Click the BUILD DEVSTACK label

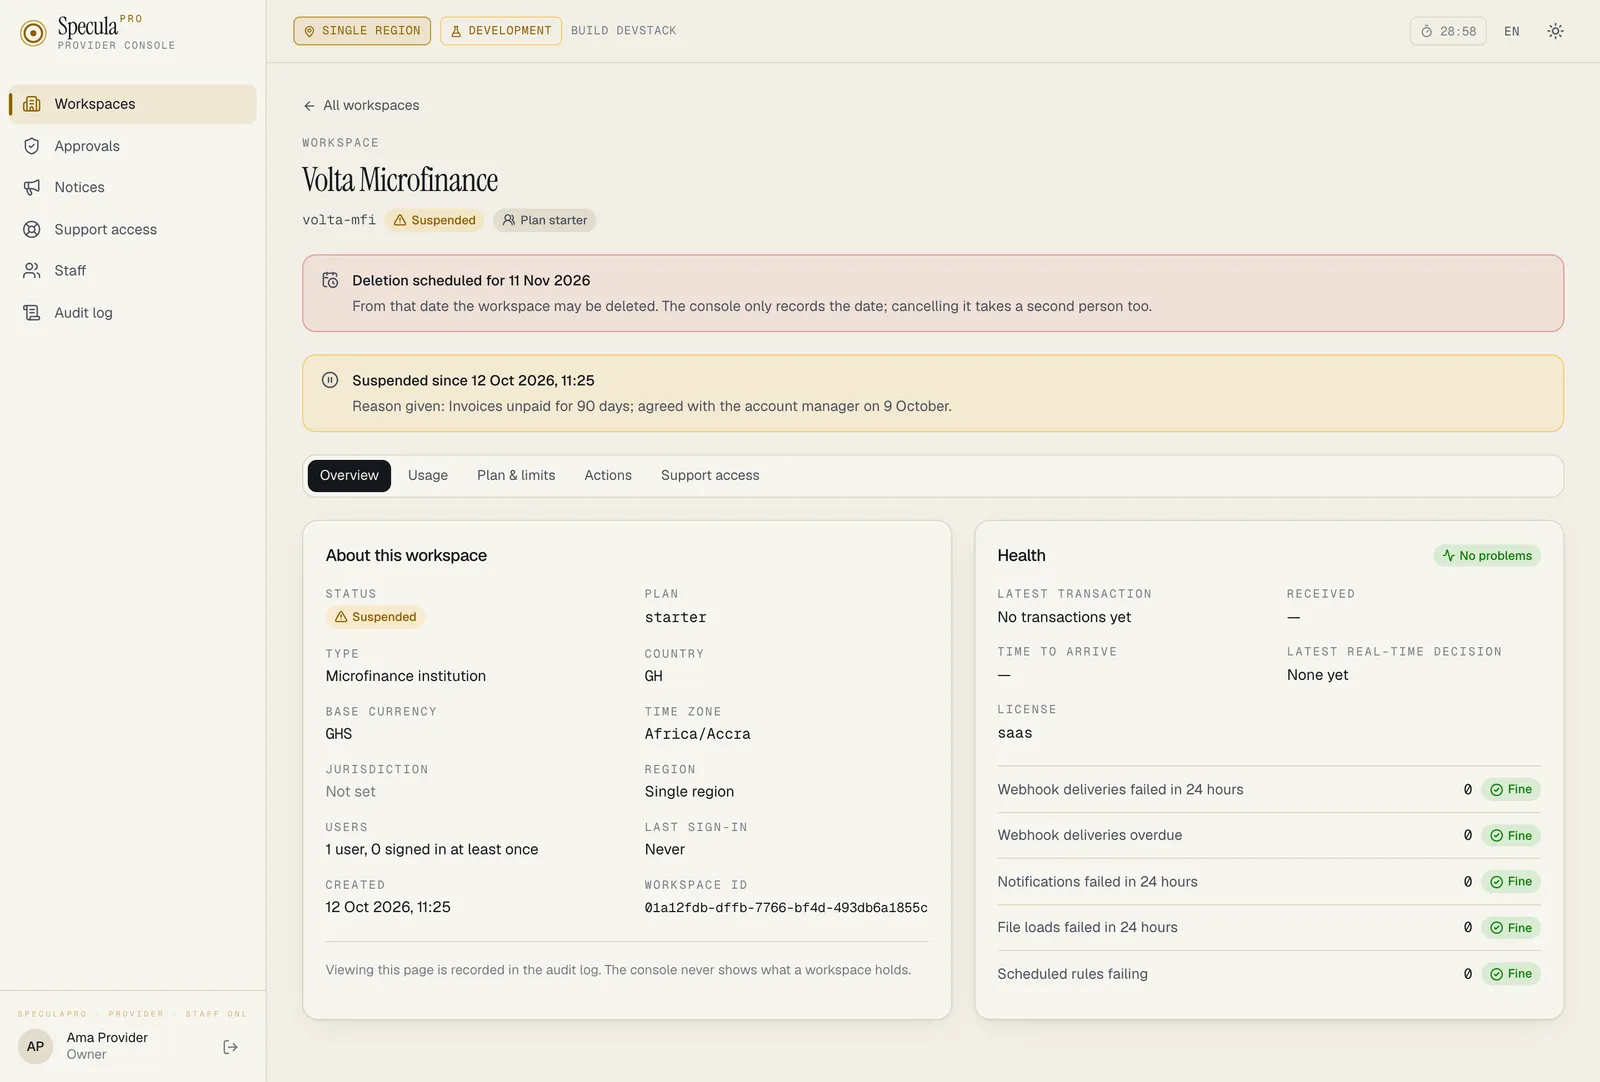pos(624,31)
